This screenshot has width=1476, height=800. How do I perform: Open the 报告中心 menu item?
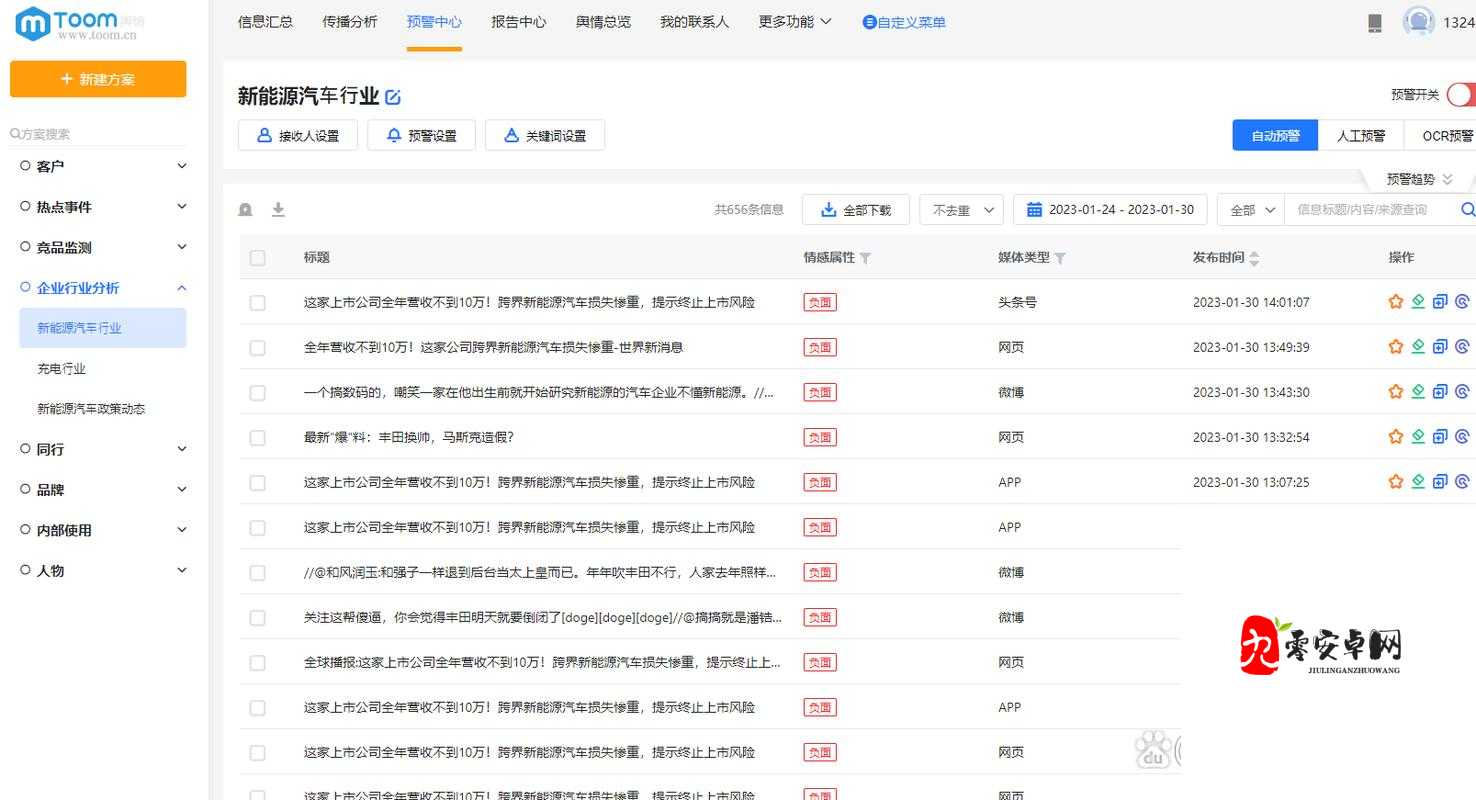click(x=518, y=21)
